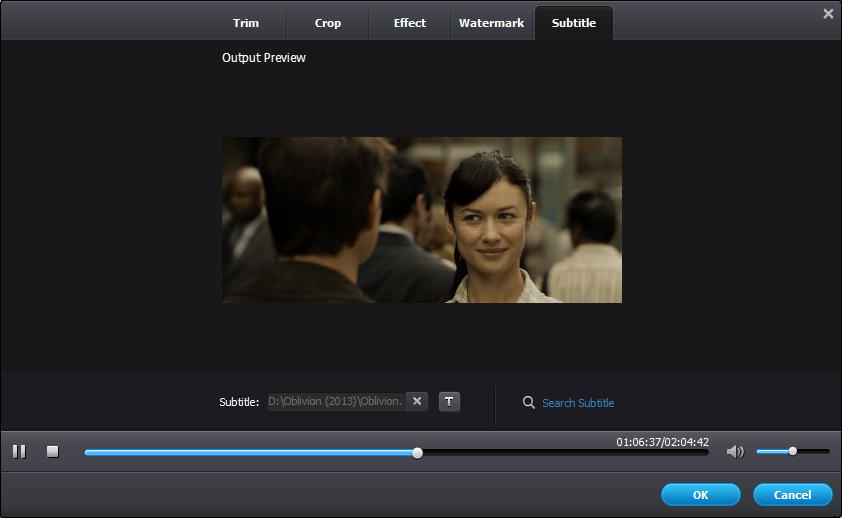The width and height of the screenshot is (842, 518).
Task: Click the subtitle file path field
Action: (x=337, y=401)
